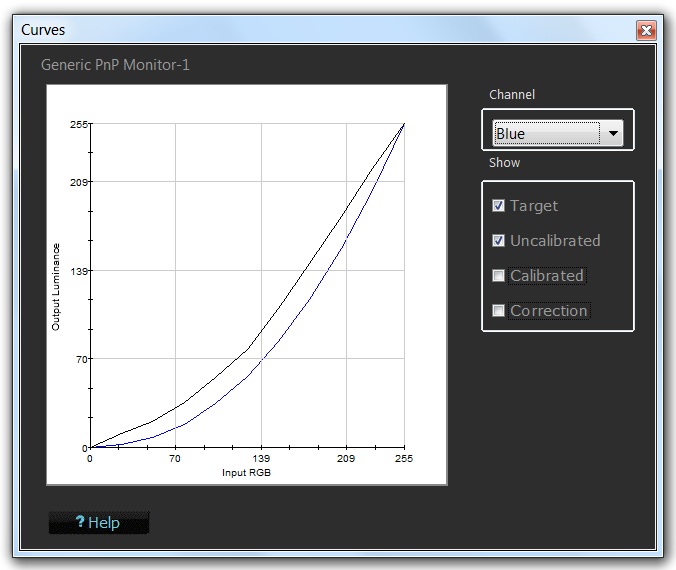The image size is (676, 570).
Task: Toggle the Uncalibrated curve checkbox
Action: point(498,240)
